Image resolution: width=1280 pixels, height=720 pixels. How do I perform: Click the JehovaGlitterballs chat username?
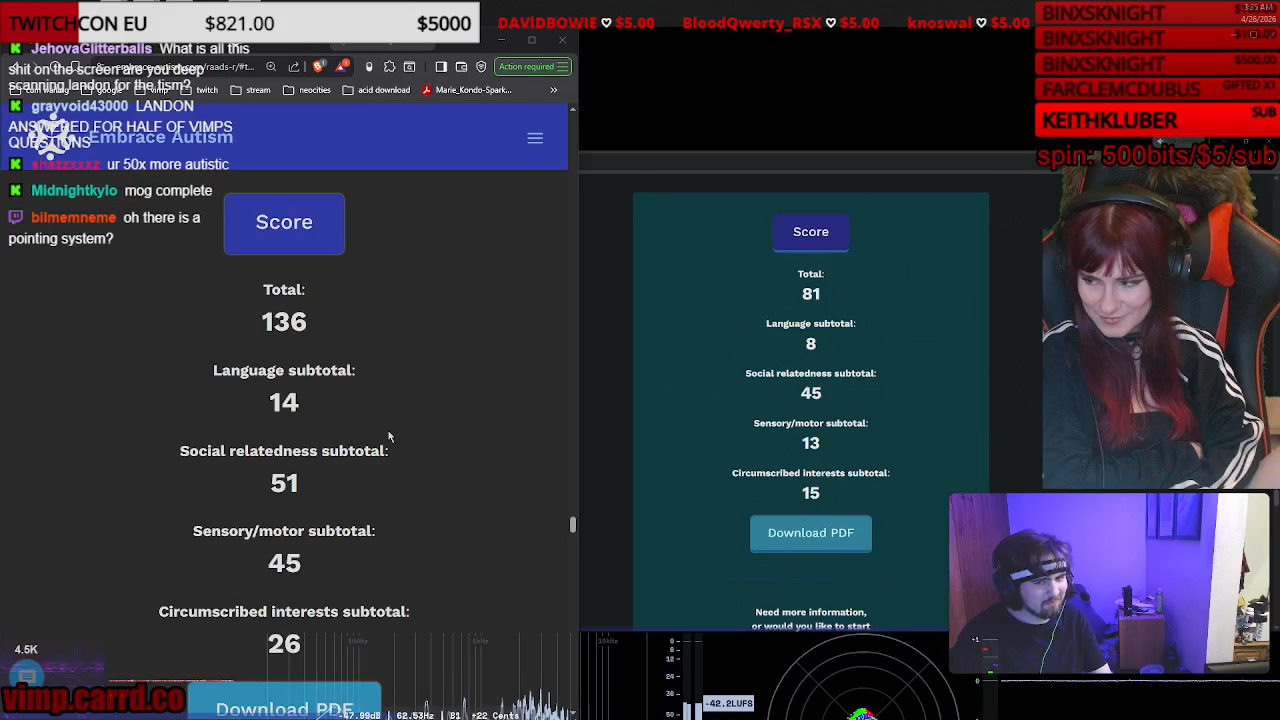click(x=91, y=49)
